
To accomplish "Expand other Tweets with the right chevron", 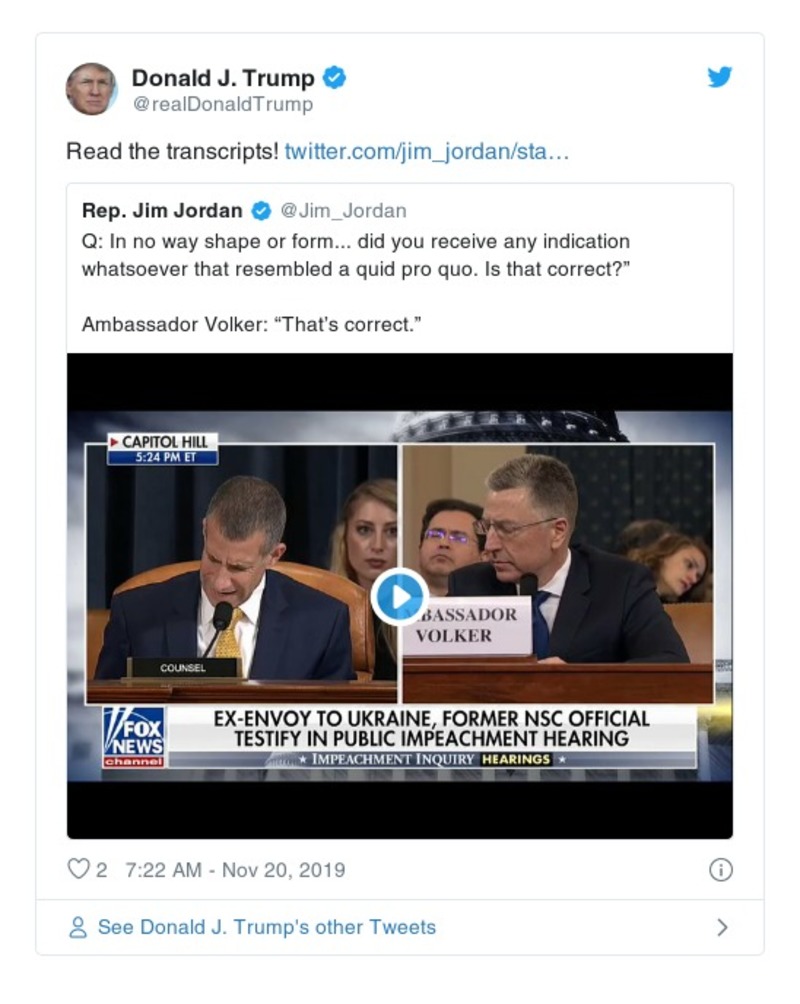I will (722, 928).
